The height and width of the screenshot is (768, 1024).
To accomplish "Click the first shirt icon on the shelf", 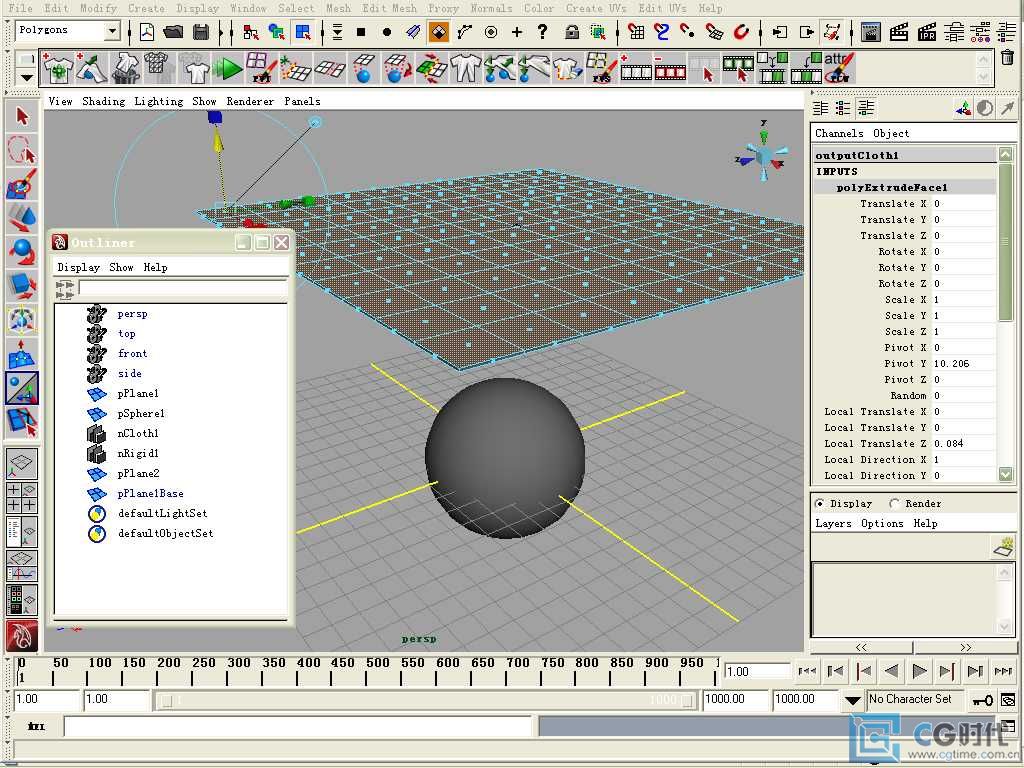I will click(57, 68).
